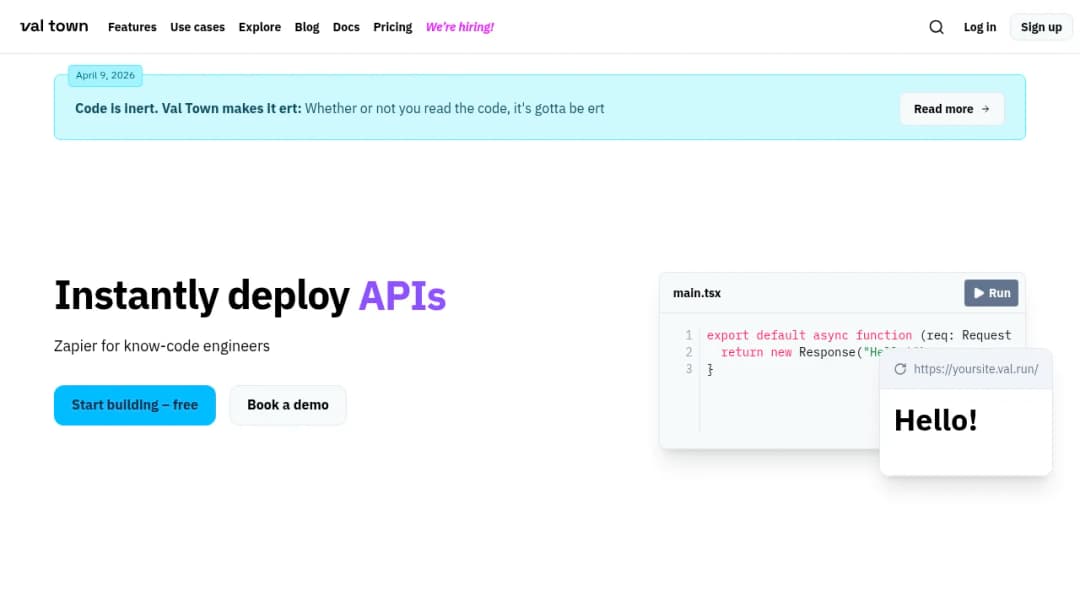This screenshot has width=1080, height=608.
Task: Click the reload icon beside yoursite.val.run
Action: 900,369
